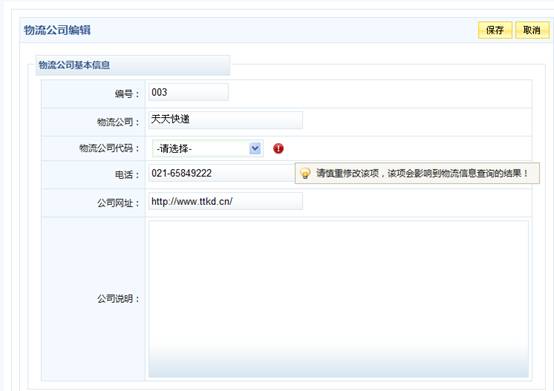Viewport: 554px width, 391px height.
Task: Click the 保存 save button
Action: (495, 30)
